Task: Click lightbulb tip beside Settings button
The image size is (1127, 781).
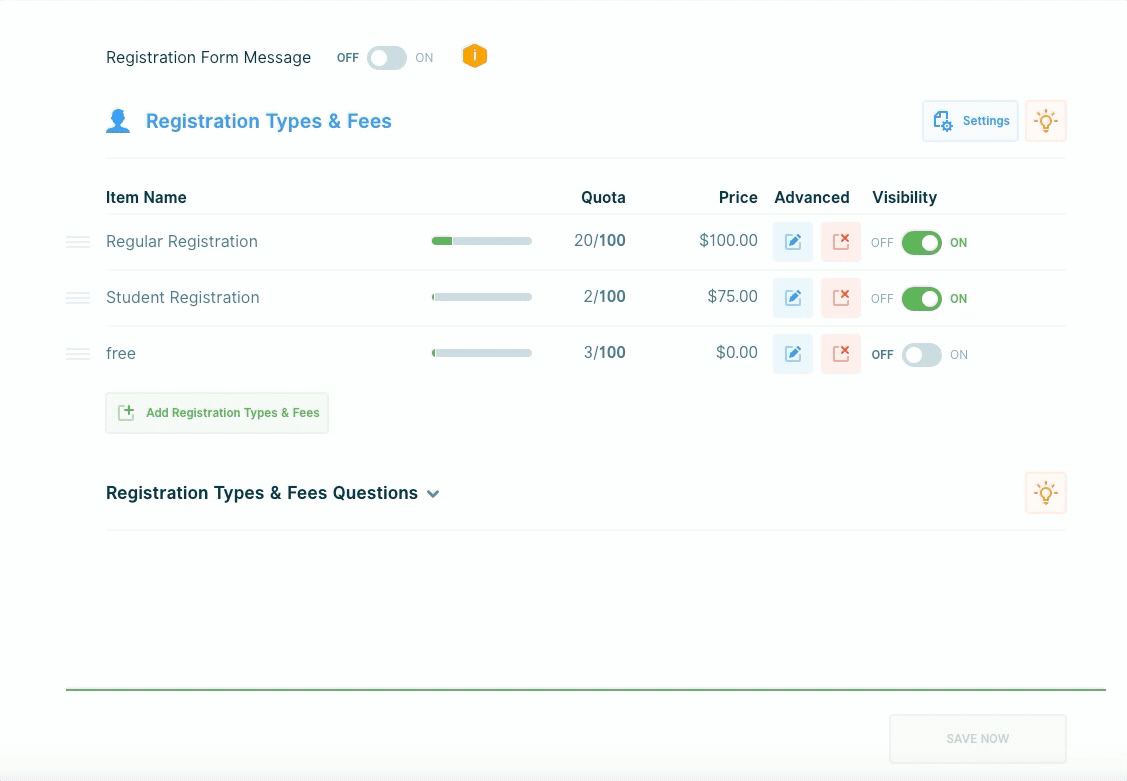Action: (x=1045, y=121)
